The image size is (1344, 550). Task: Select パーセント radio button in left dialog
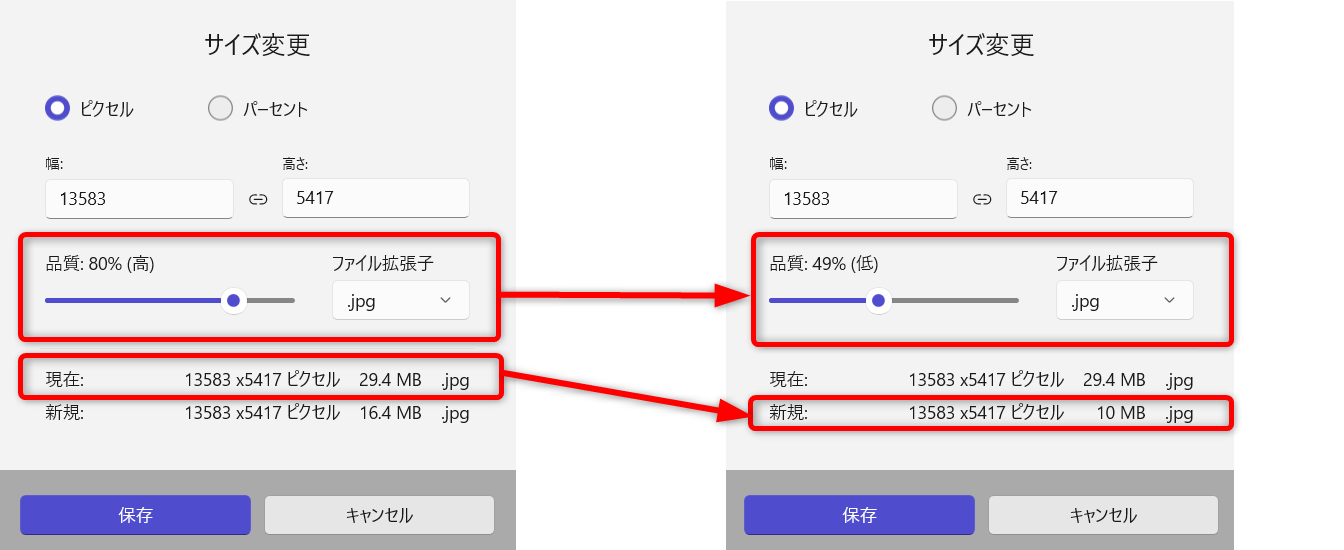[x=220, y=109]
